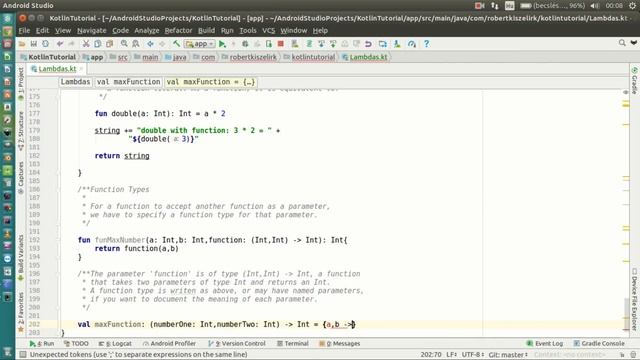Click the 'fun funMaxNumber' line in editor

[213, 240]
